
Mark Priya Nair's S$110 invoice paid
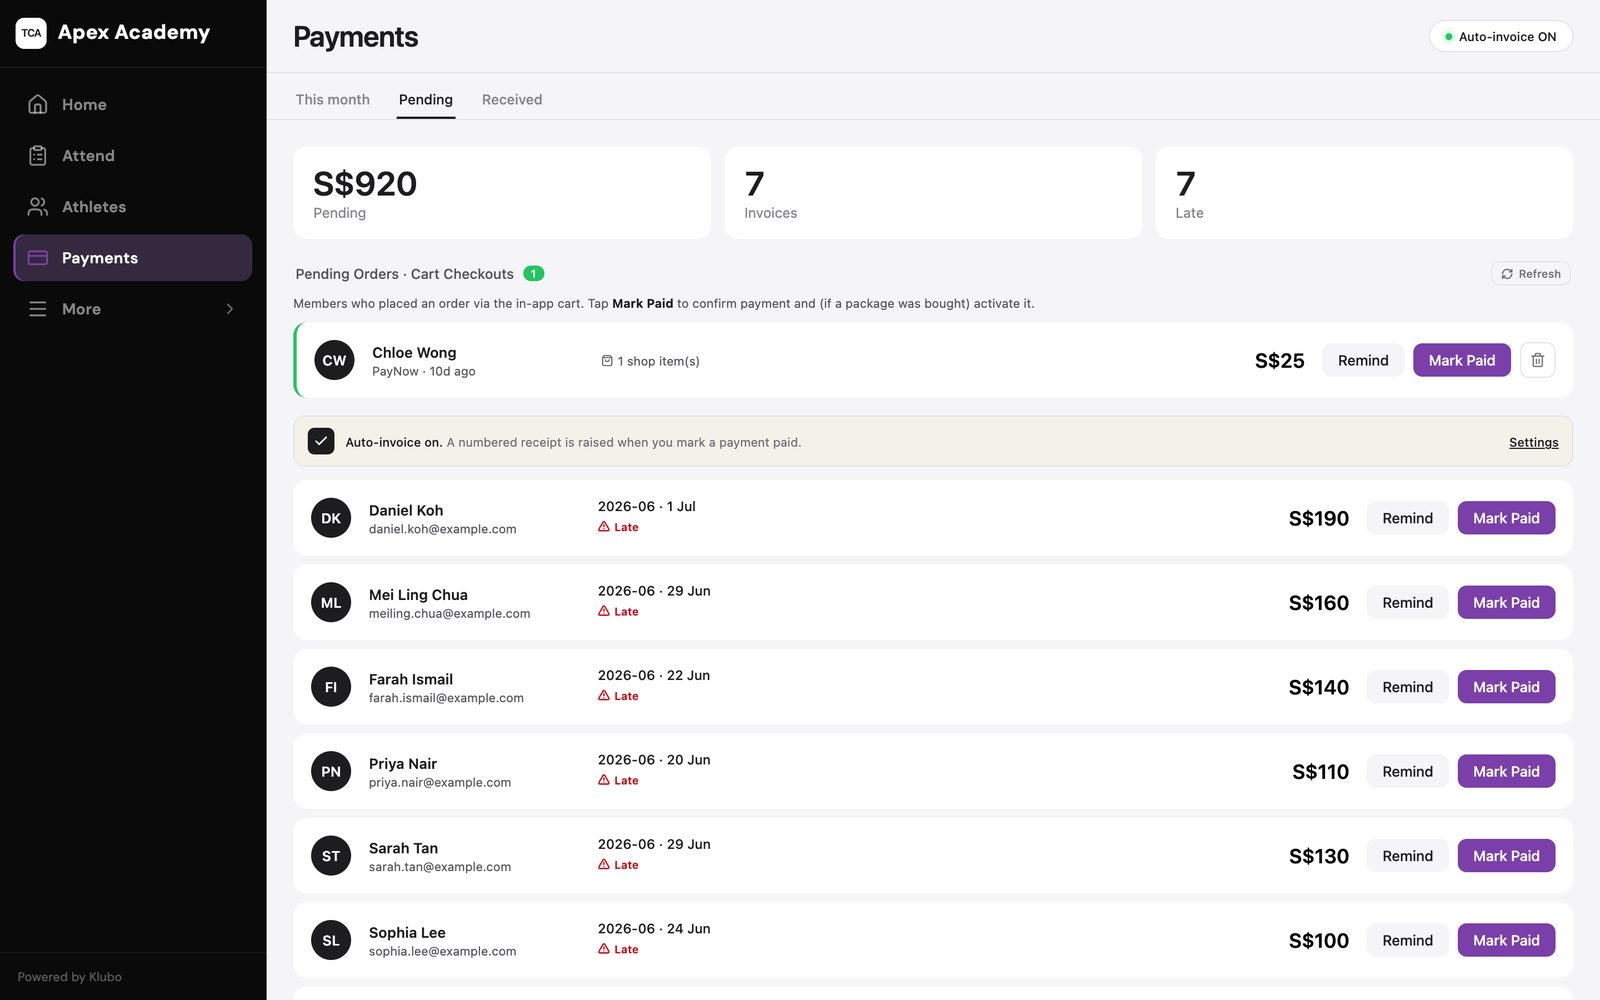(1506, 771)
